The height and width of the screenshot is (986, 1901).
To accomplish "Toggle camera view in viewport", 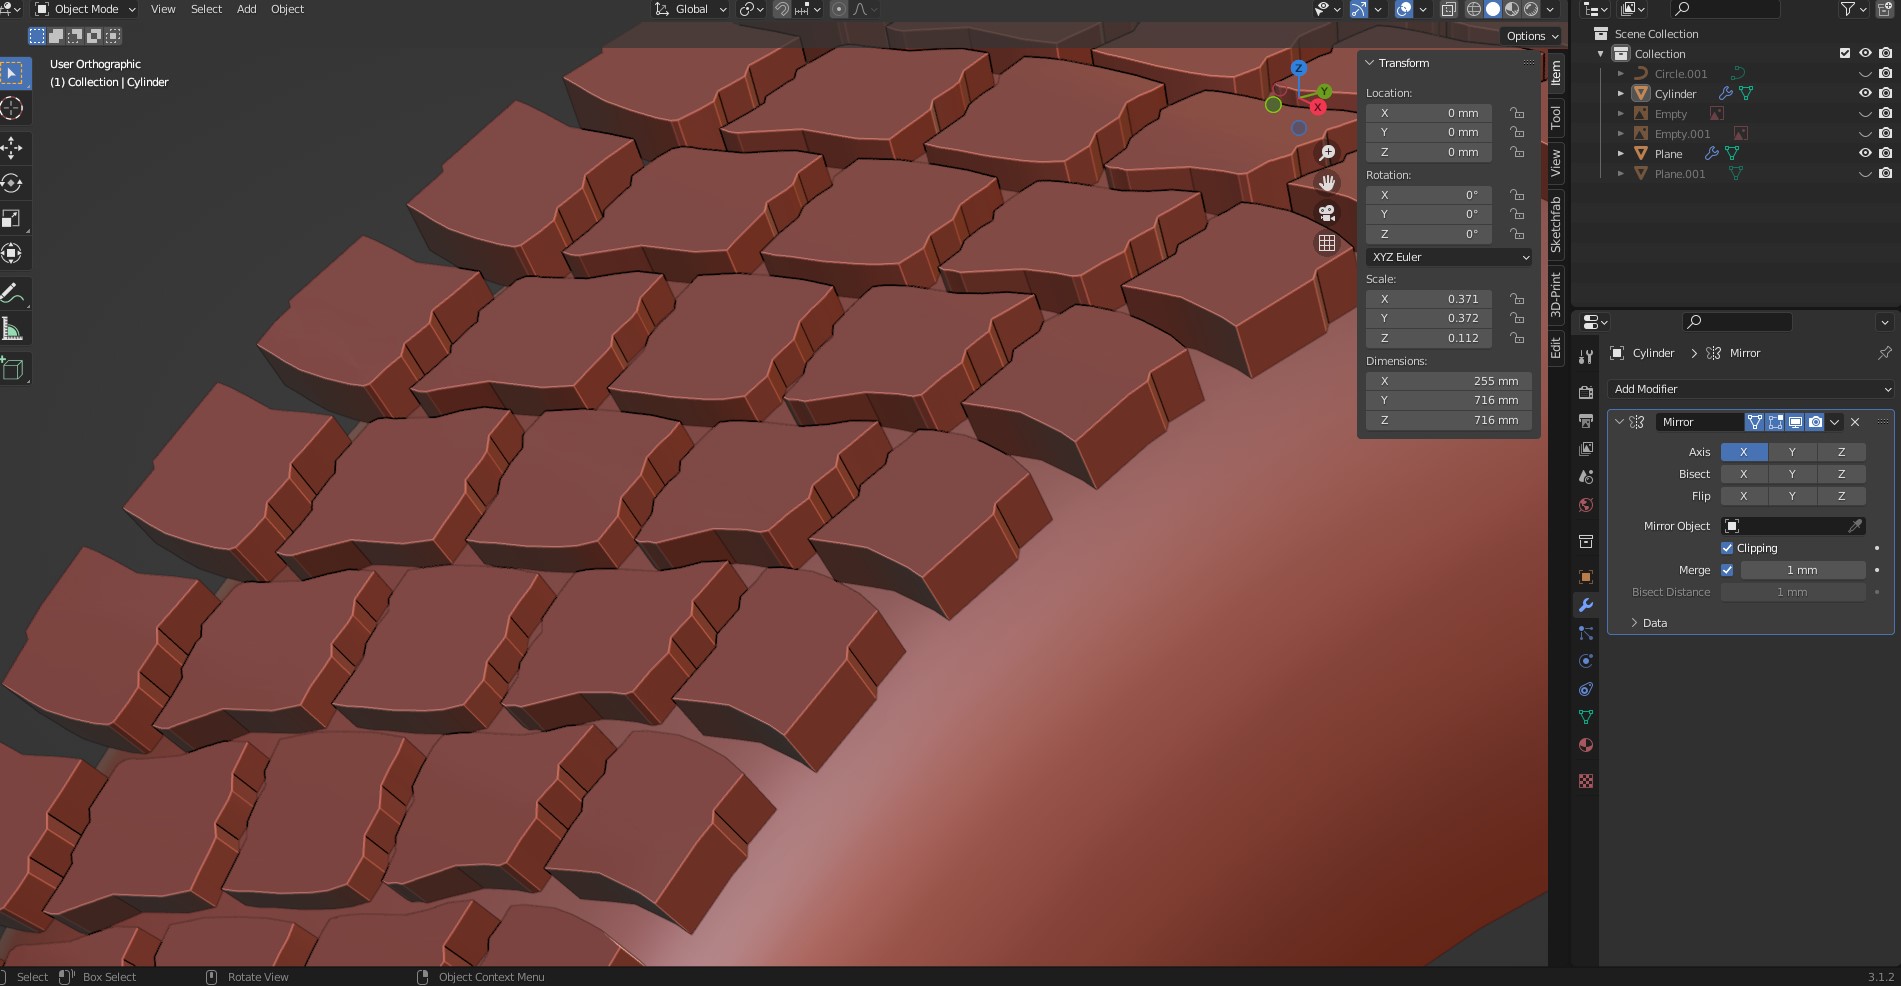I will 1327,213.
